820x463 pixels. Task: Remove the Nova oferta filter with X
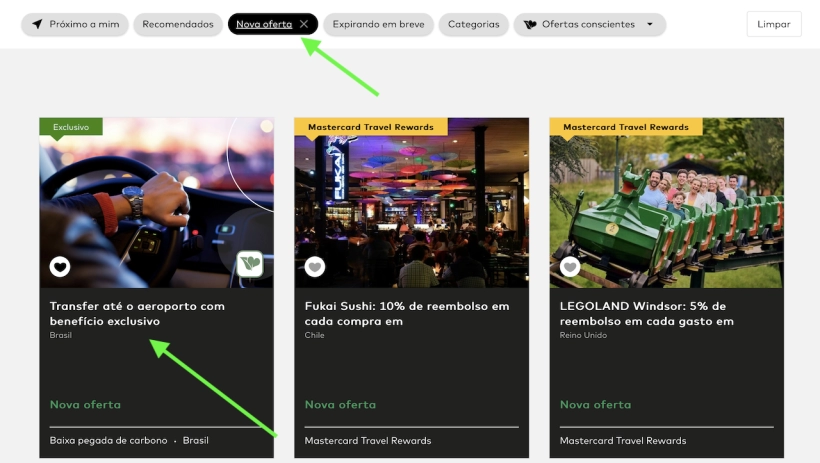[304, 24]
